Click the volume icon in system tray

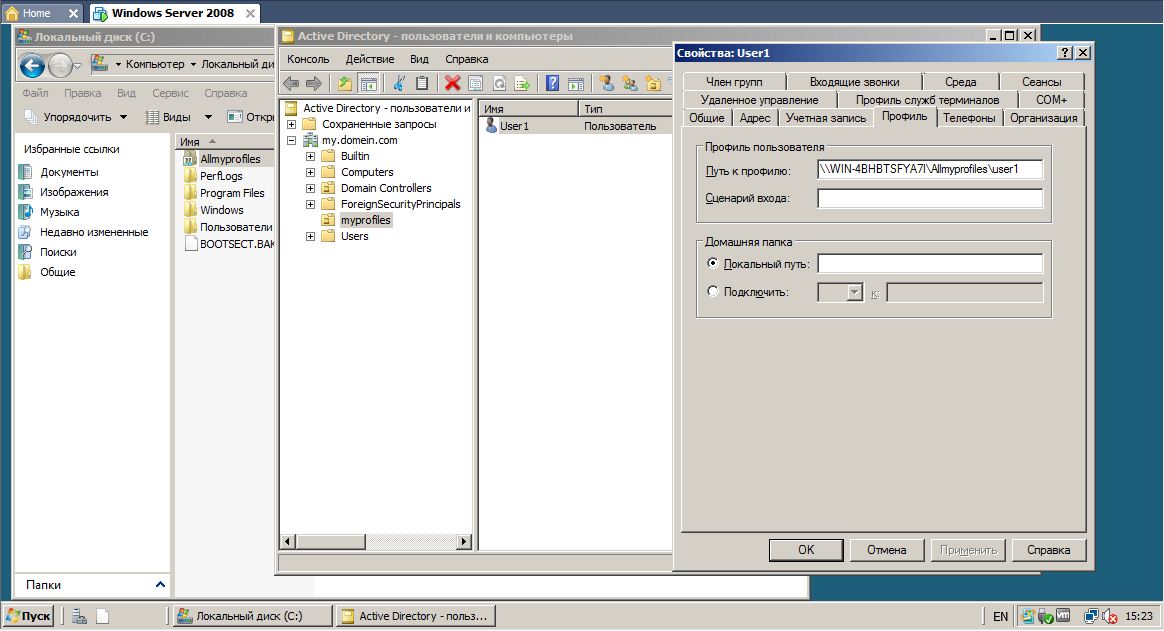[1110, 616]
